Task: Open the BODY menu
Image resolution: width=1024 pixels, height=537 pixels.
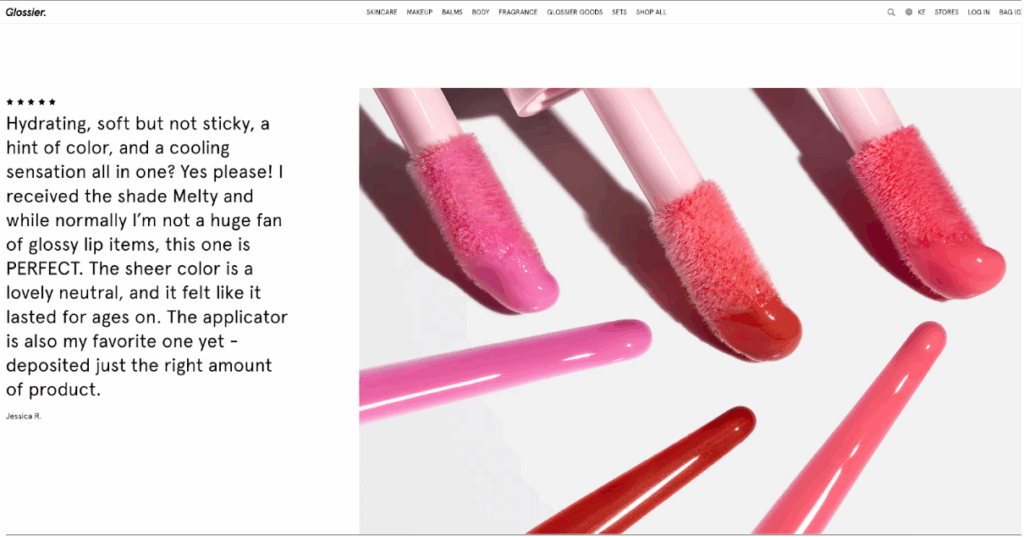Action: (x=481, y=12)
